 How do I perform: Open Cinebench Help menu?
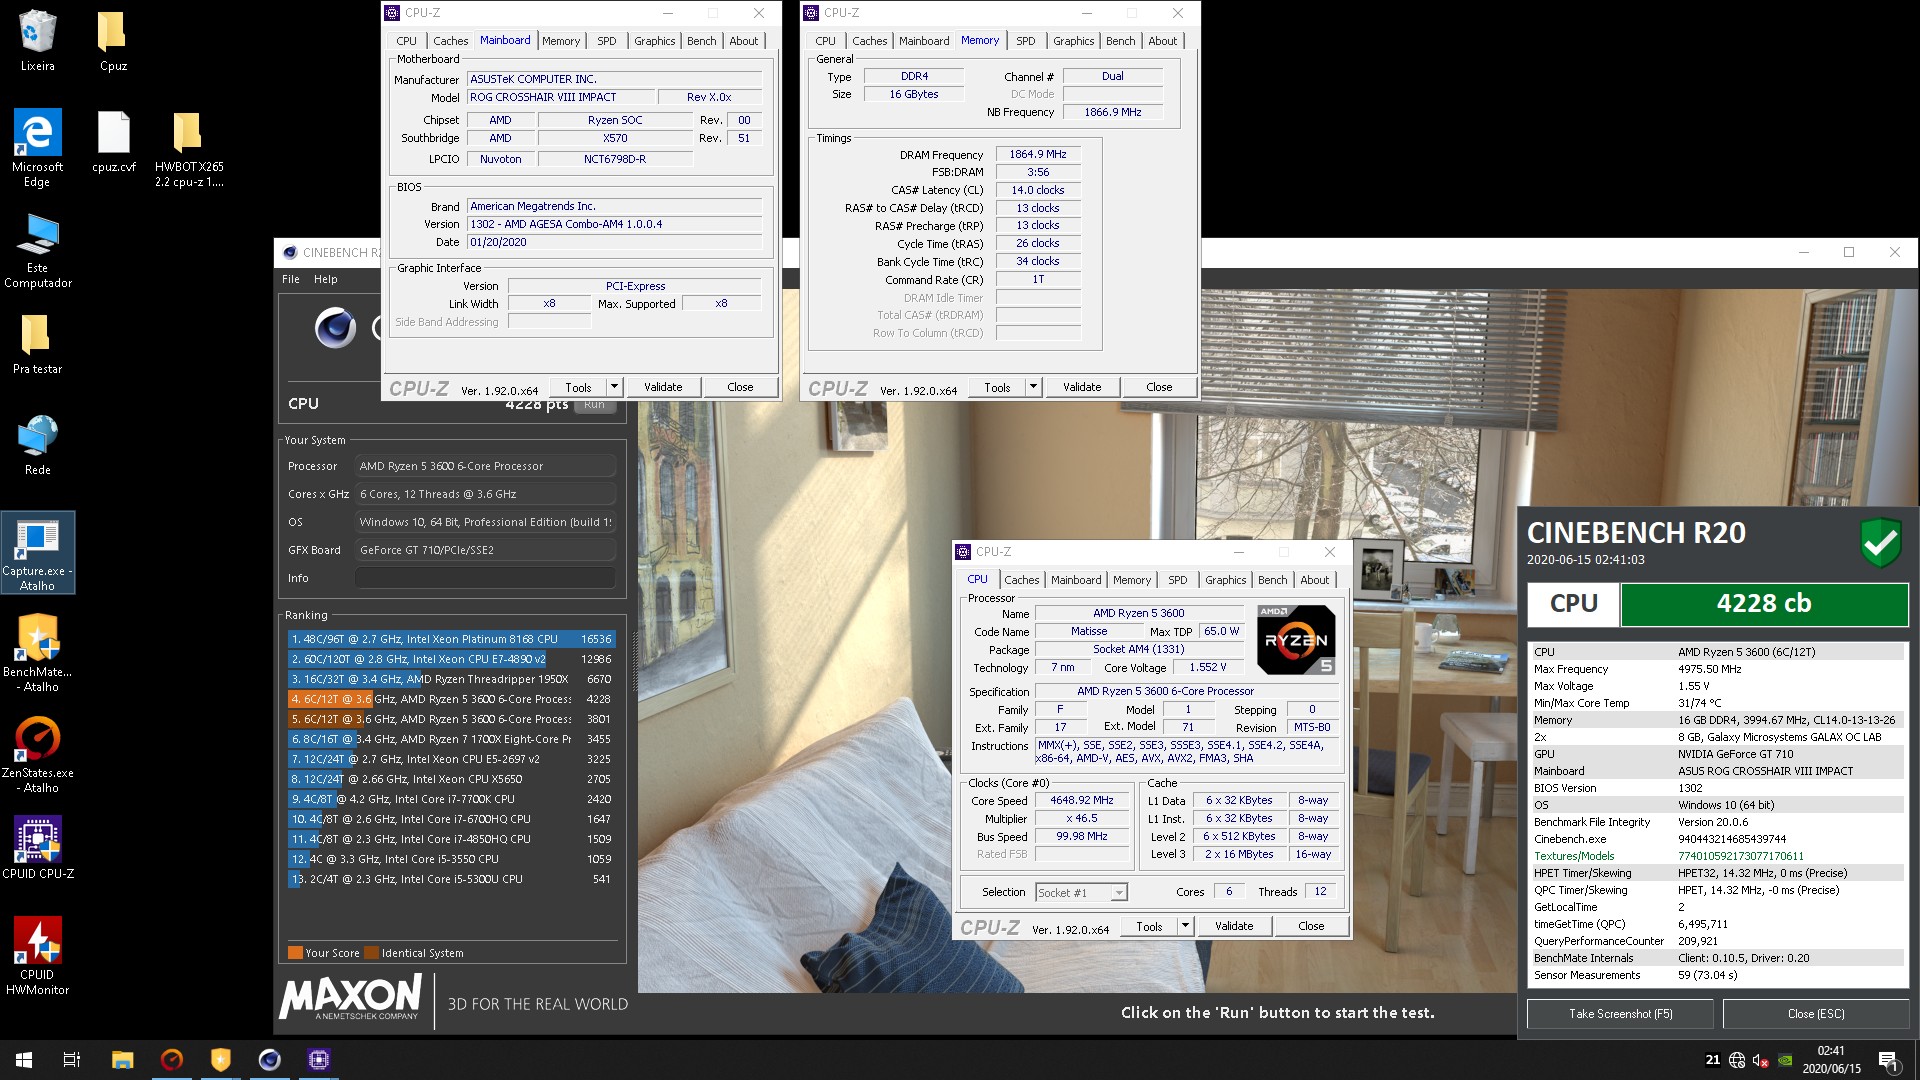pos(325,279)
